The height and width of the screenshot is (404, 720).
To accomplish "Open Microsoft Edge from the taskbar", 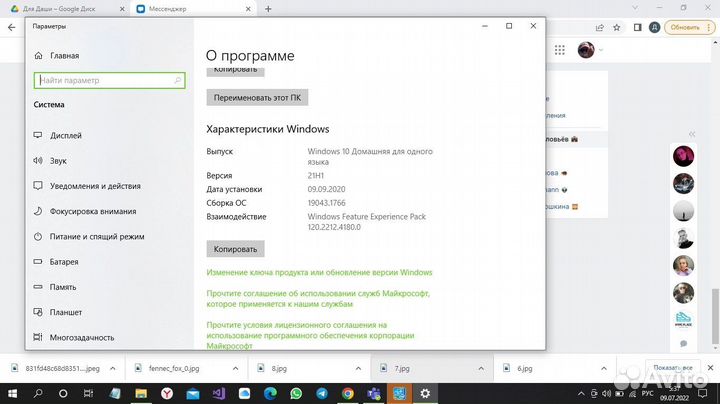I will (270, 393).
